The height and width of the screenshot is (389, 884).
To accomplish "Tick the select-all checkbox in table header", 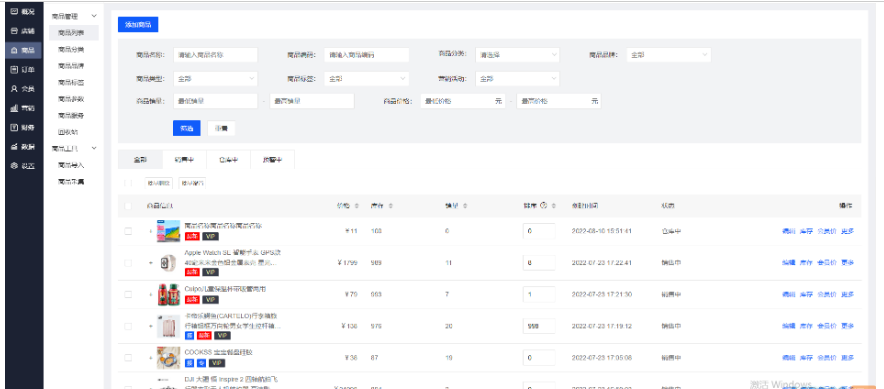I will pos(128,206).
